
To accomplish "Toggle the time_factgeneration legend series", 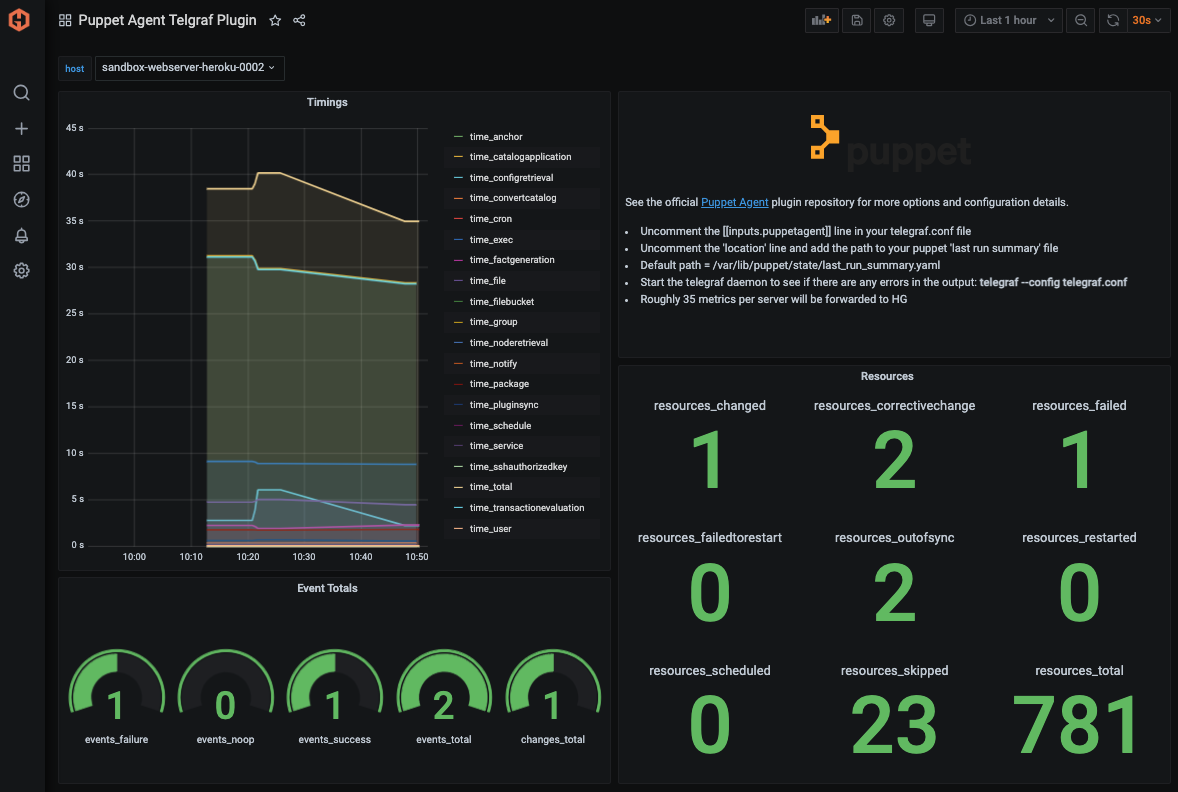I will [512, 260].
